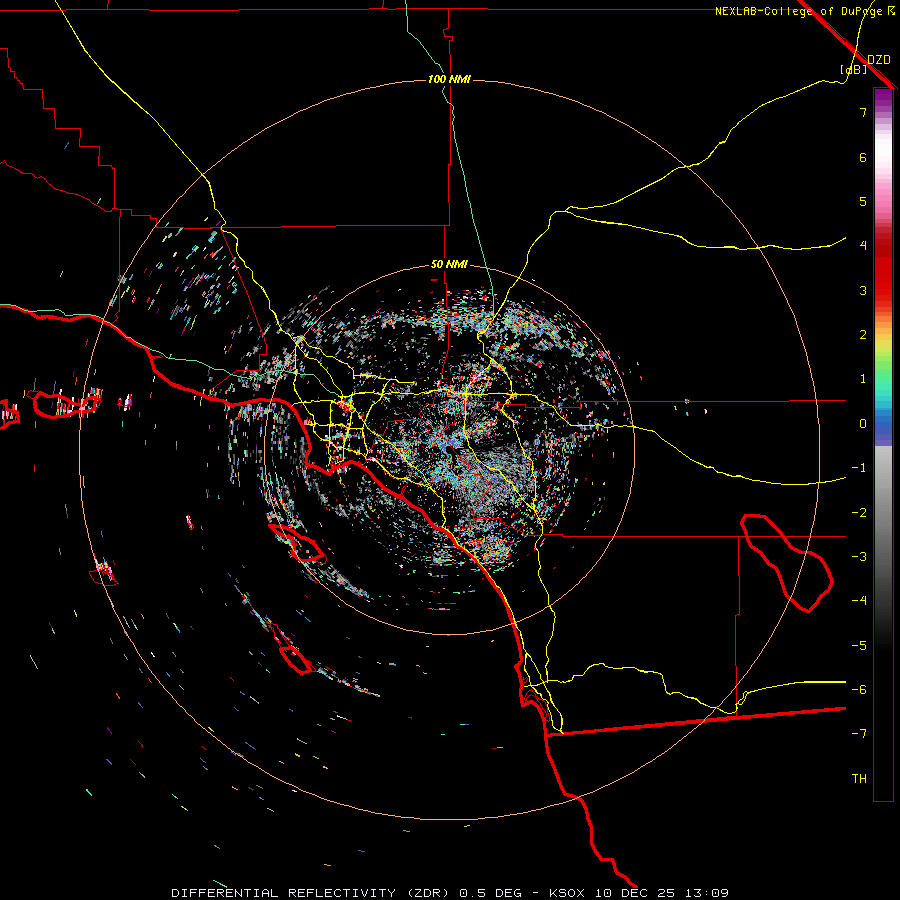900x900 pixels.
Task: Select the -1 value on color scale
Action: 859,468
